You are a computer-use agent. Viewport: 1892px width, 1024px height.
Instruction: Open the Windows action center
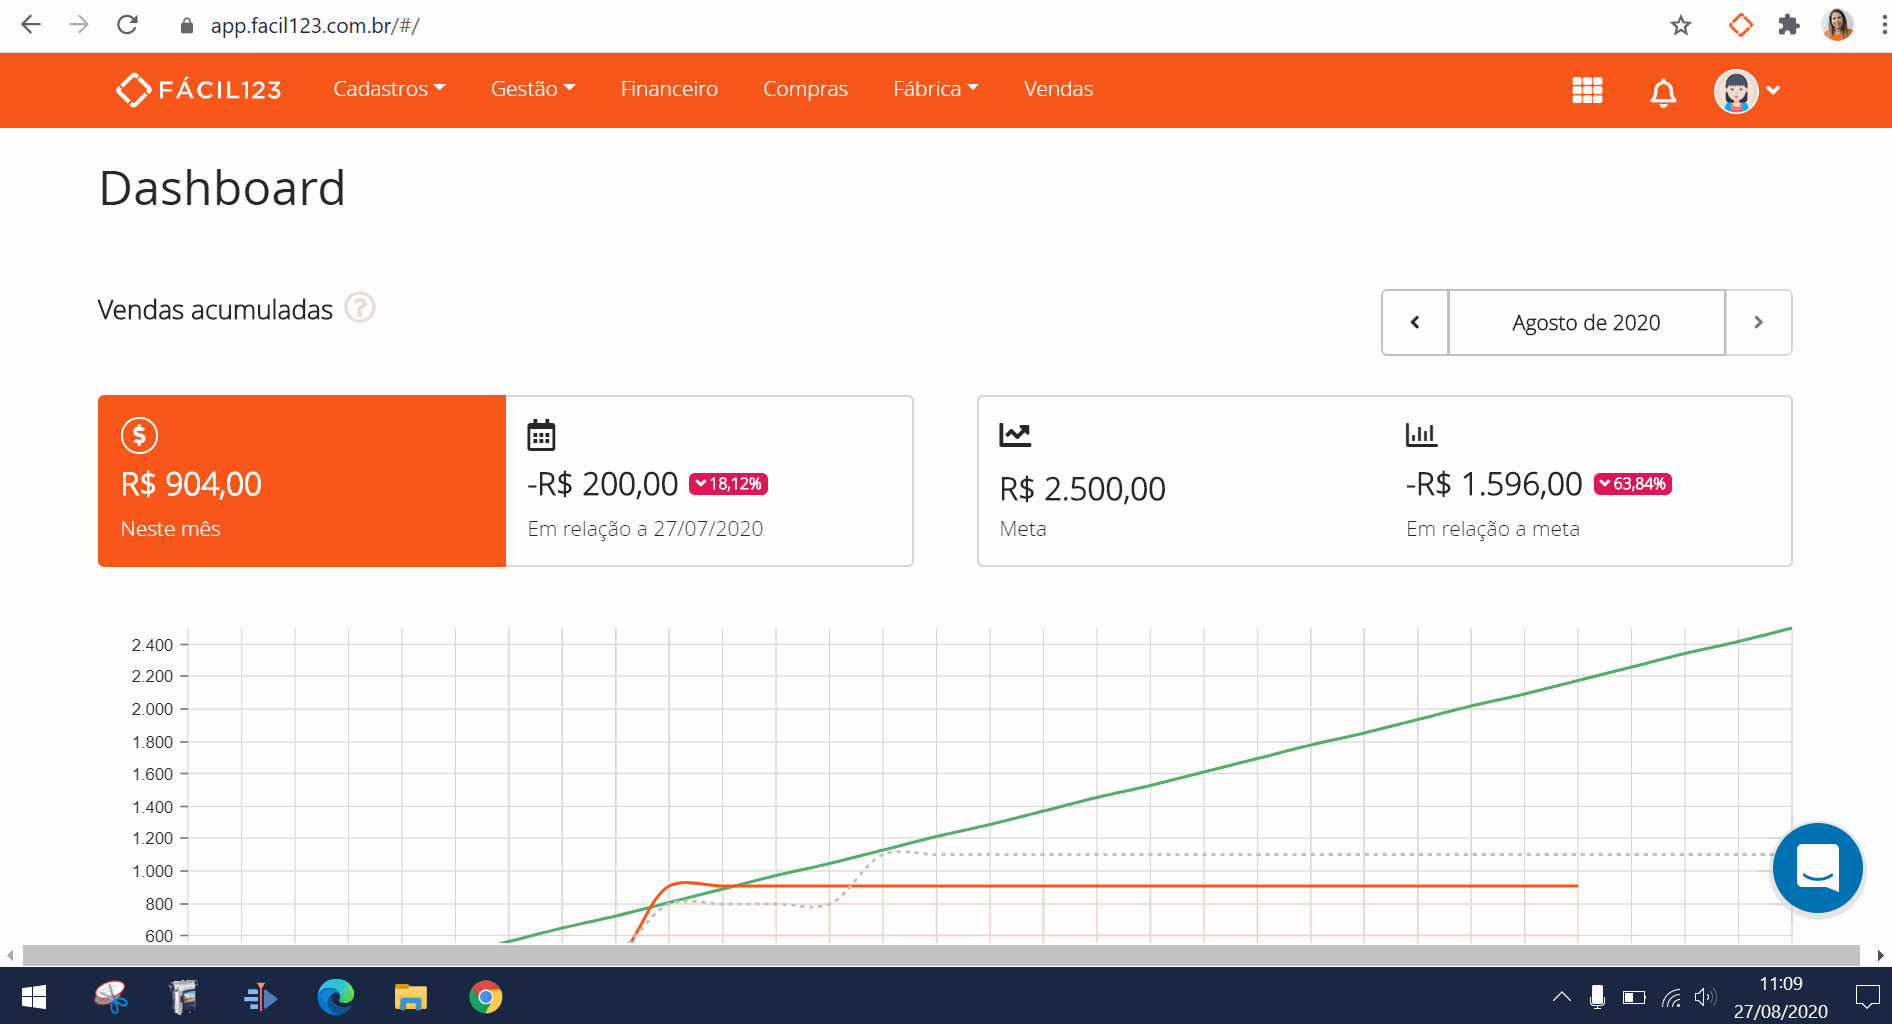tap(1867, 997)
